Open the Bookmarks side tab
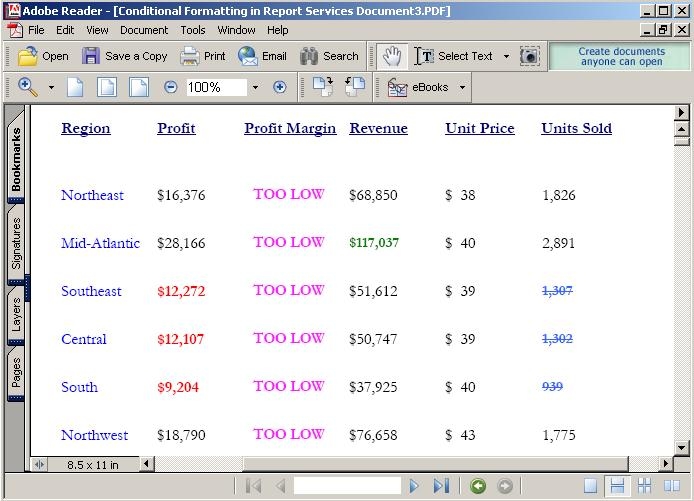 point(16,159)
